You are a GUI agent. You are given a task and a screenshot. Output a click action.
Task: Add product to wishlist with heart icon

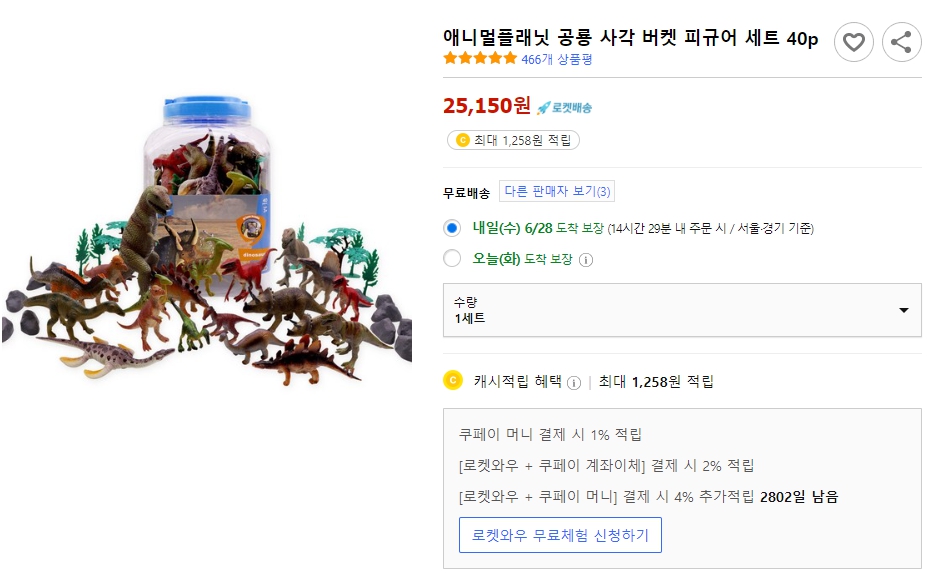(x=853, y=42)
